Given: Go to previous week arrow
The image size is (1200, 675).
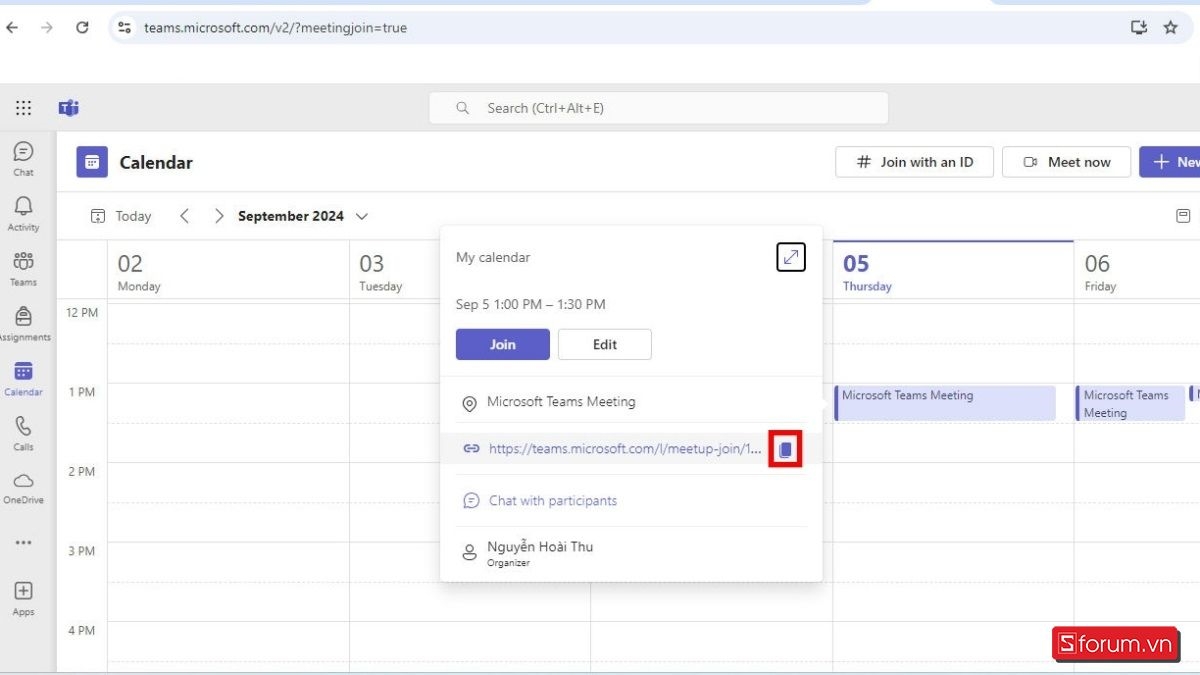Looking at the screenshot, I should pos(184,216).
